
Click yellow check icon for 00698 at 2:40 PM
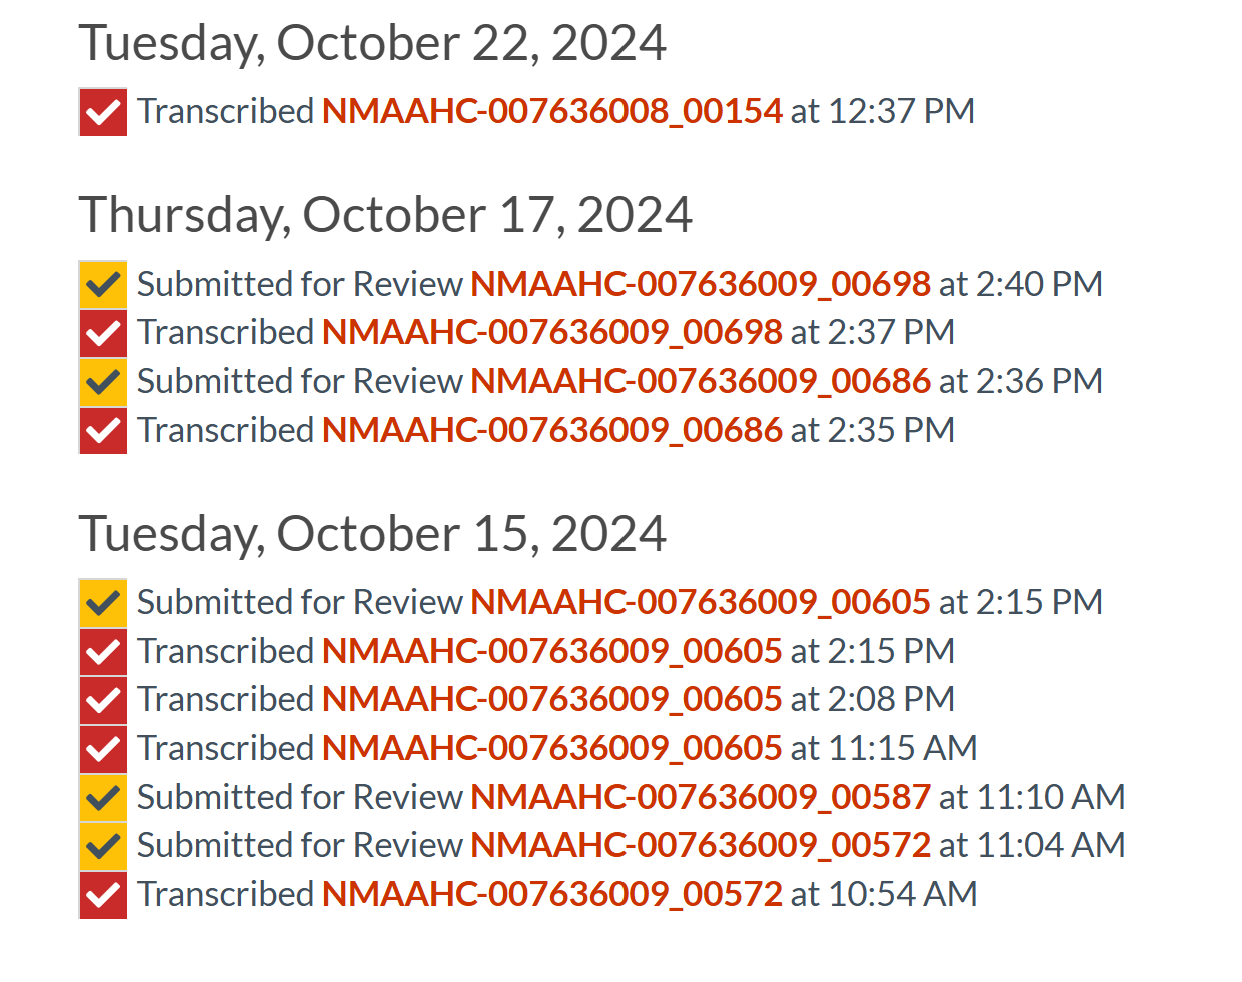[103, 285]
